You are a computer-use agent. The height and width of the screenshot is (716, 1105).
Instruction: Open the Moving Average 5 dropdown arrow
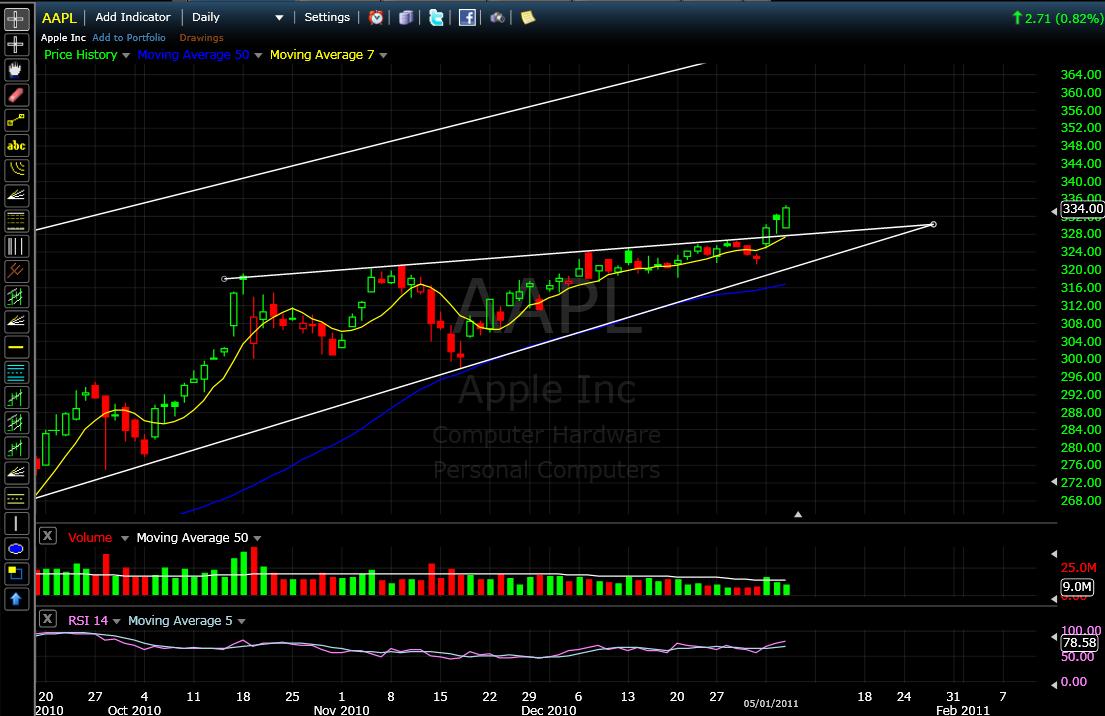click(x=242, y=621)
